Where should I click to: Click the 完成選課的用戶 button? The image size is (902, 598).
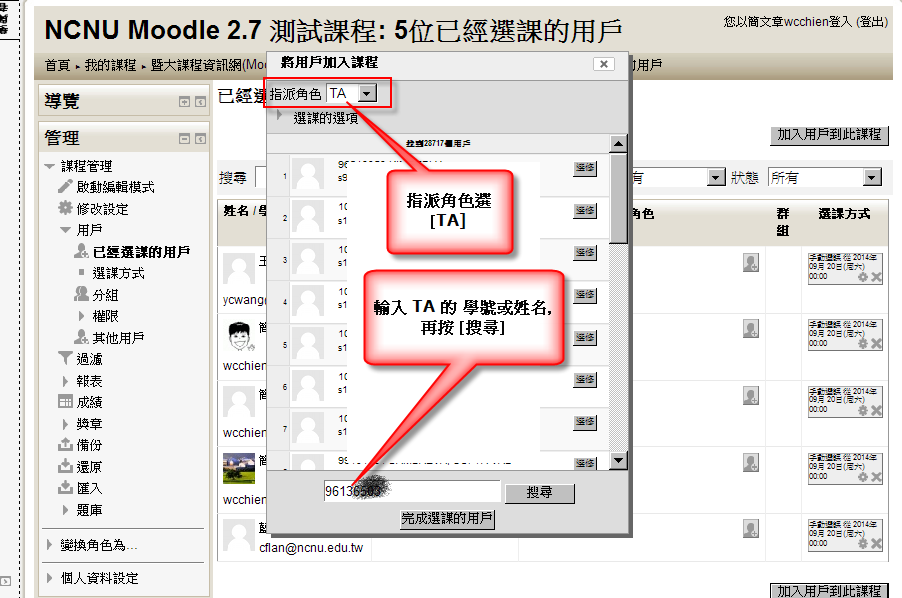click(x=447, y=519)
